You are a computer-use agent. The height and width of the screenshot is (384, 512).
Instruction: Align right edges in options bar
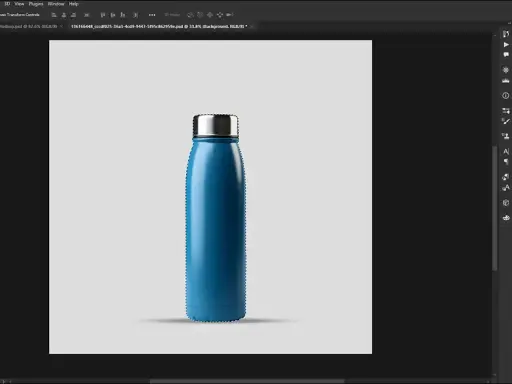pyautogui.click(x=73, y=15)
